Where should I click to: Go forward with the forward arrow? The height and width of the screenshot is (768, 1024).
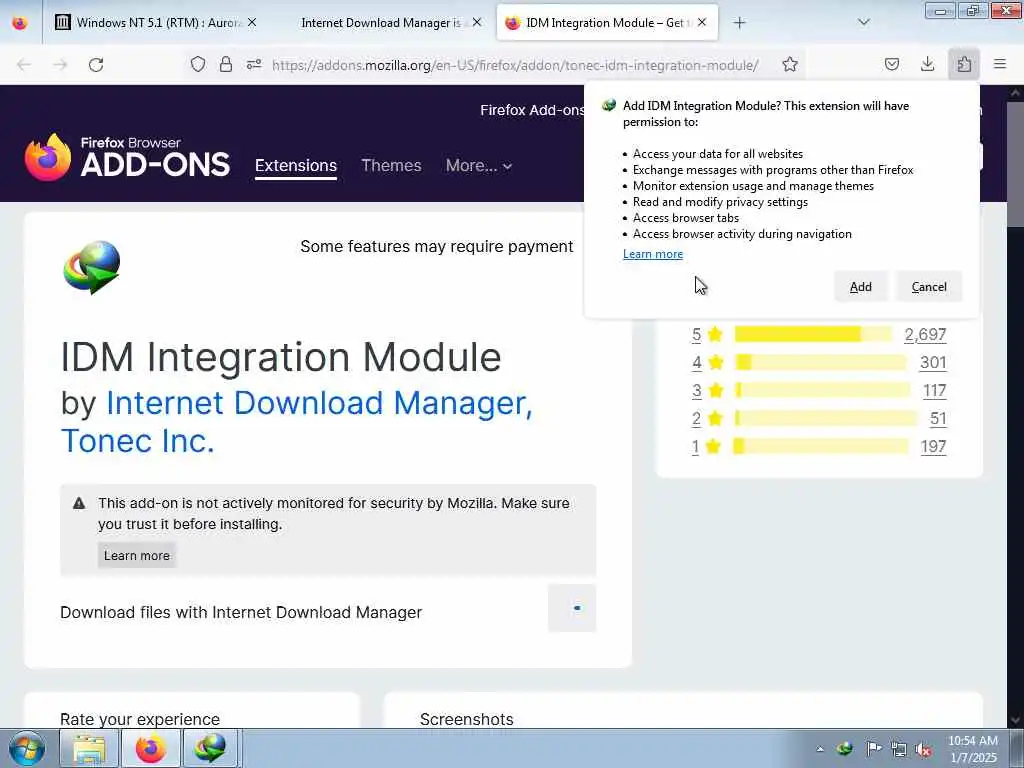[x=60, y=65]
